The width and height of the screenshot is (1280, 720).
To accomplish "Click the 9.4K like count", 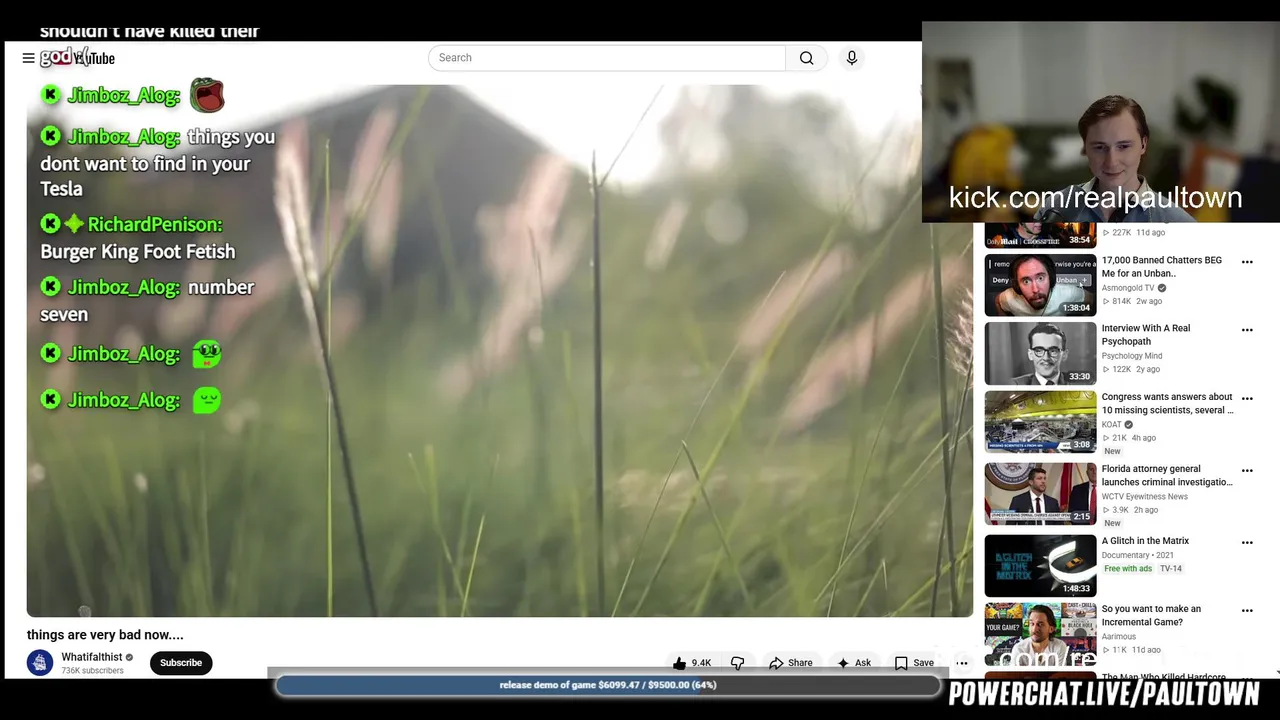I will 701,663.
